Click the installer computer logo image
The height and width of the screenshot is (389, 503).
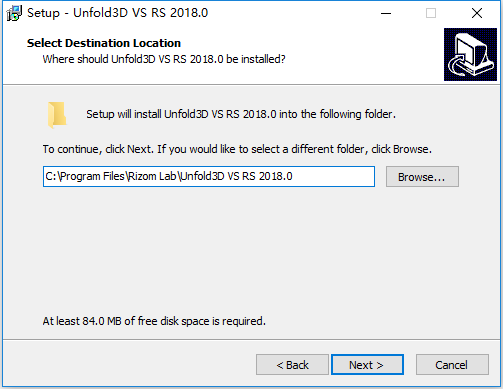(x=470, y=54)
